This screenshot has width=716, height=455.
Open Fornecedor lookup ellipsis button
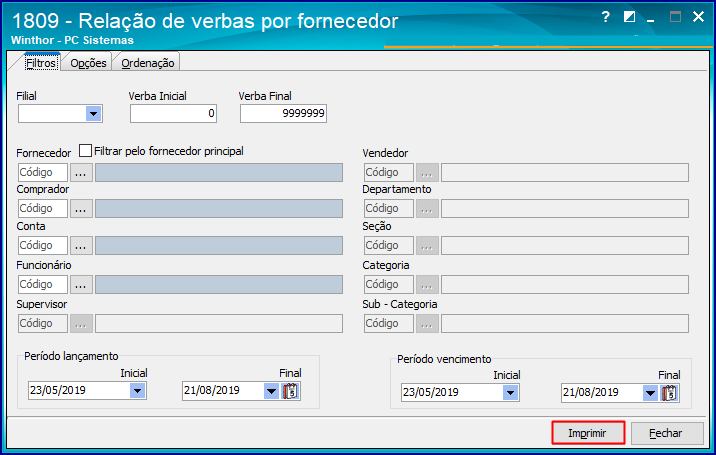click(x=81, y=173)
